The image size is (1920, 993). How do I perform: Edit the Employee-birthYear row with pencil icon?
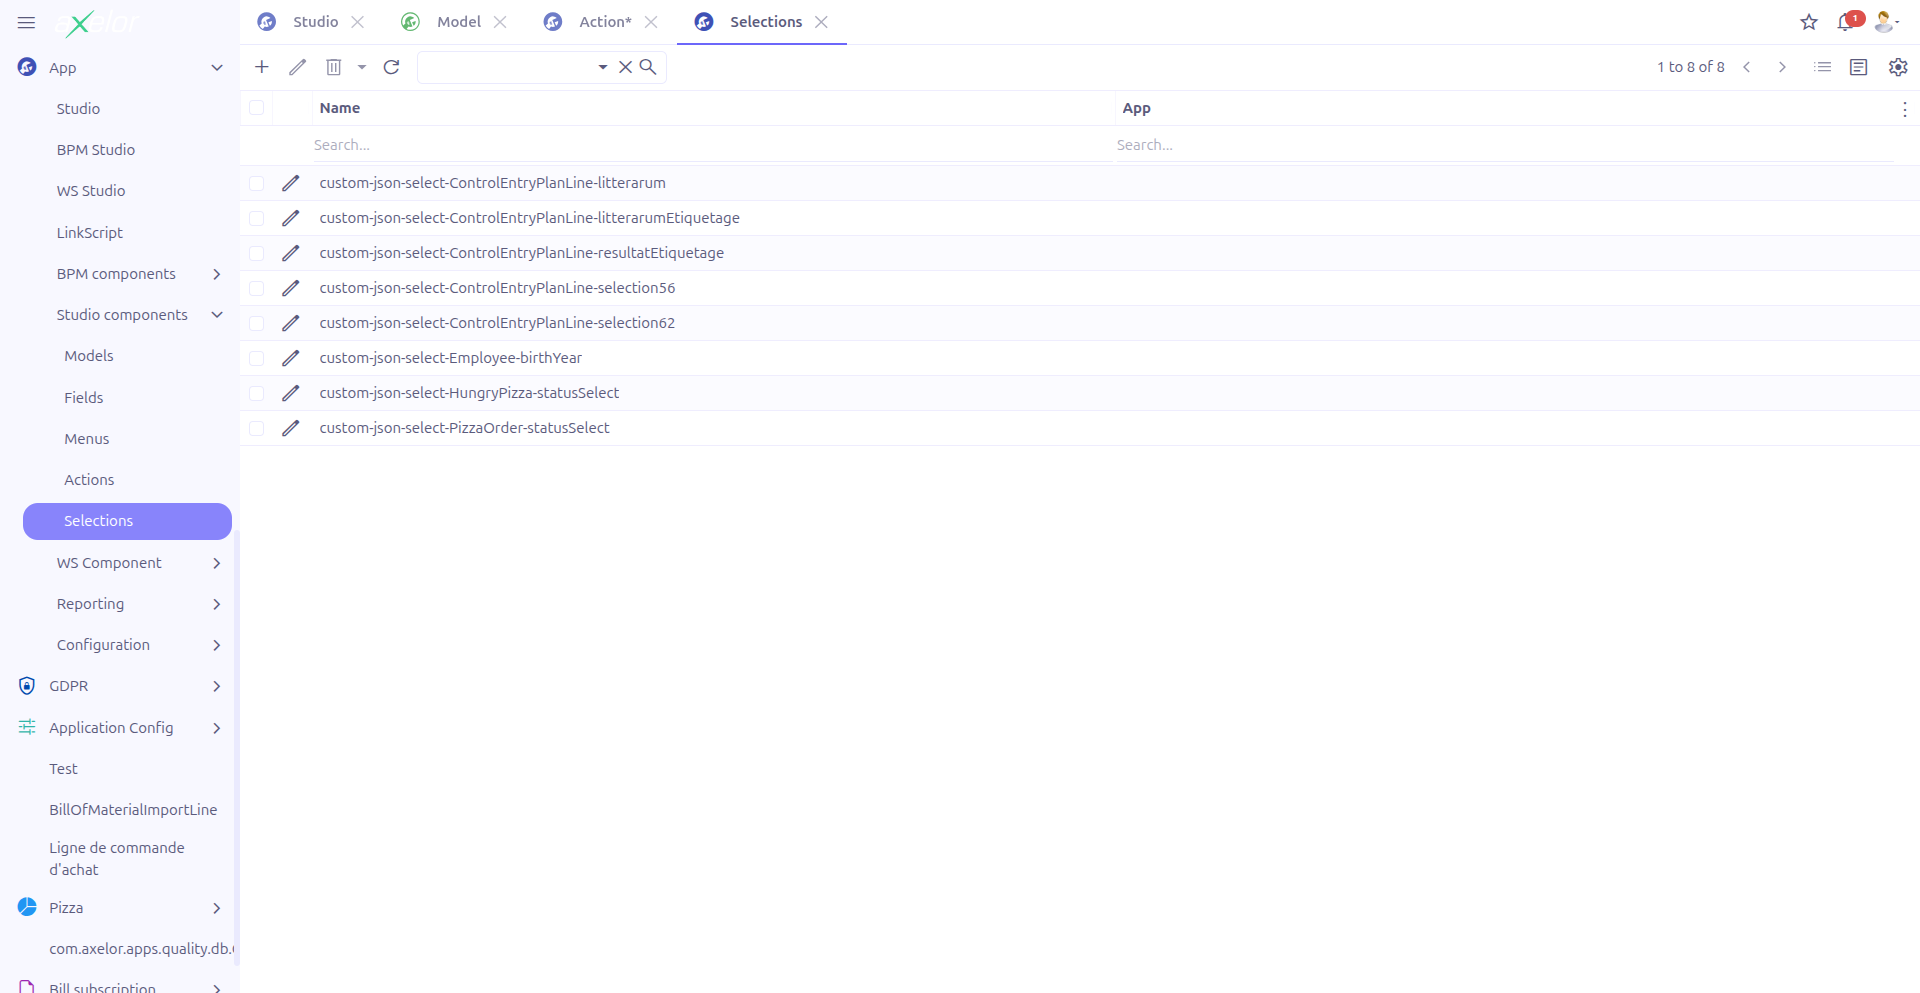[x=291, y=358]
